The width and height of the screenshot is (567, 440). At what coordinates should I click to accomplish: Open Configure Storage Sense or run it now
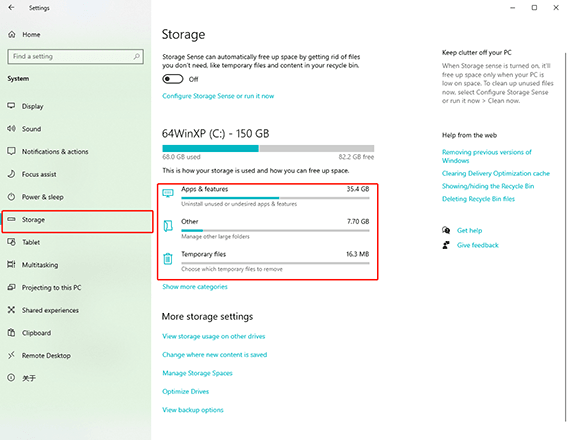pos(218,96)
